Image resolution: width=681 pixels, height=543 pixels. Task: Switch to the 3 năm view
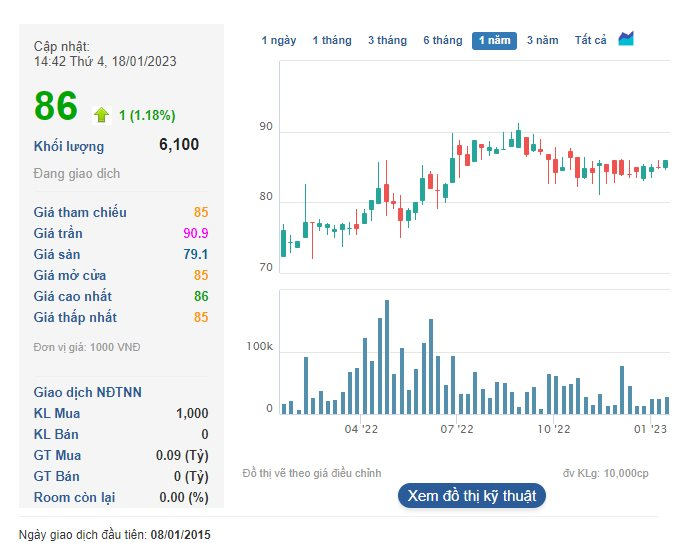[x=543, y=40]
